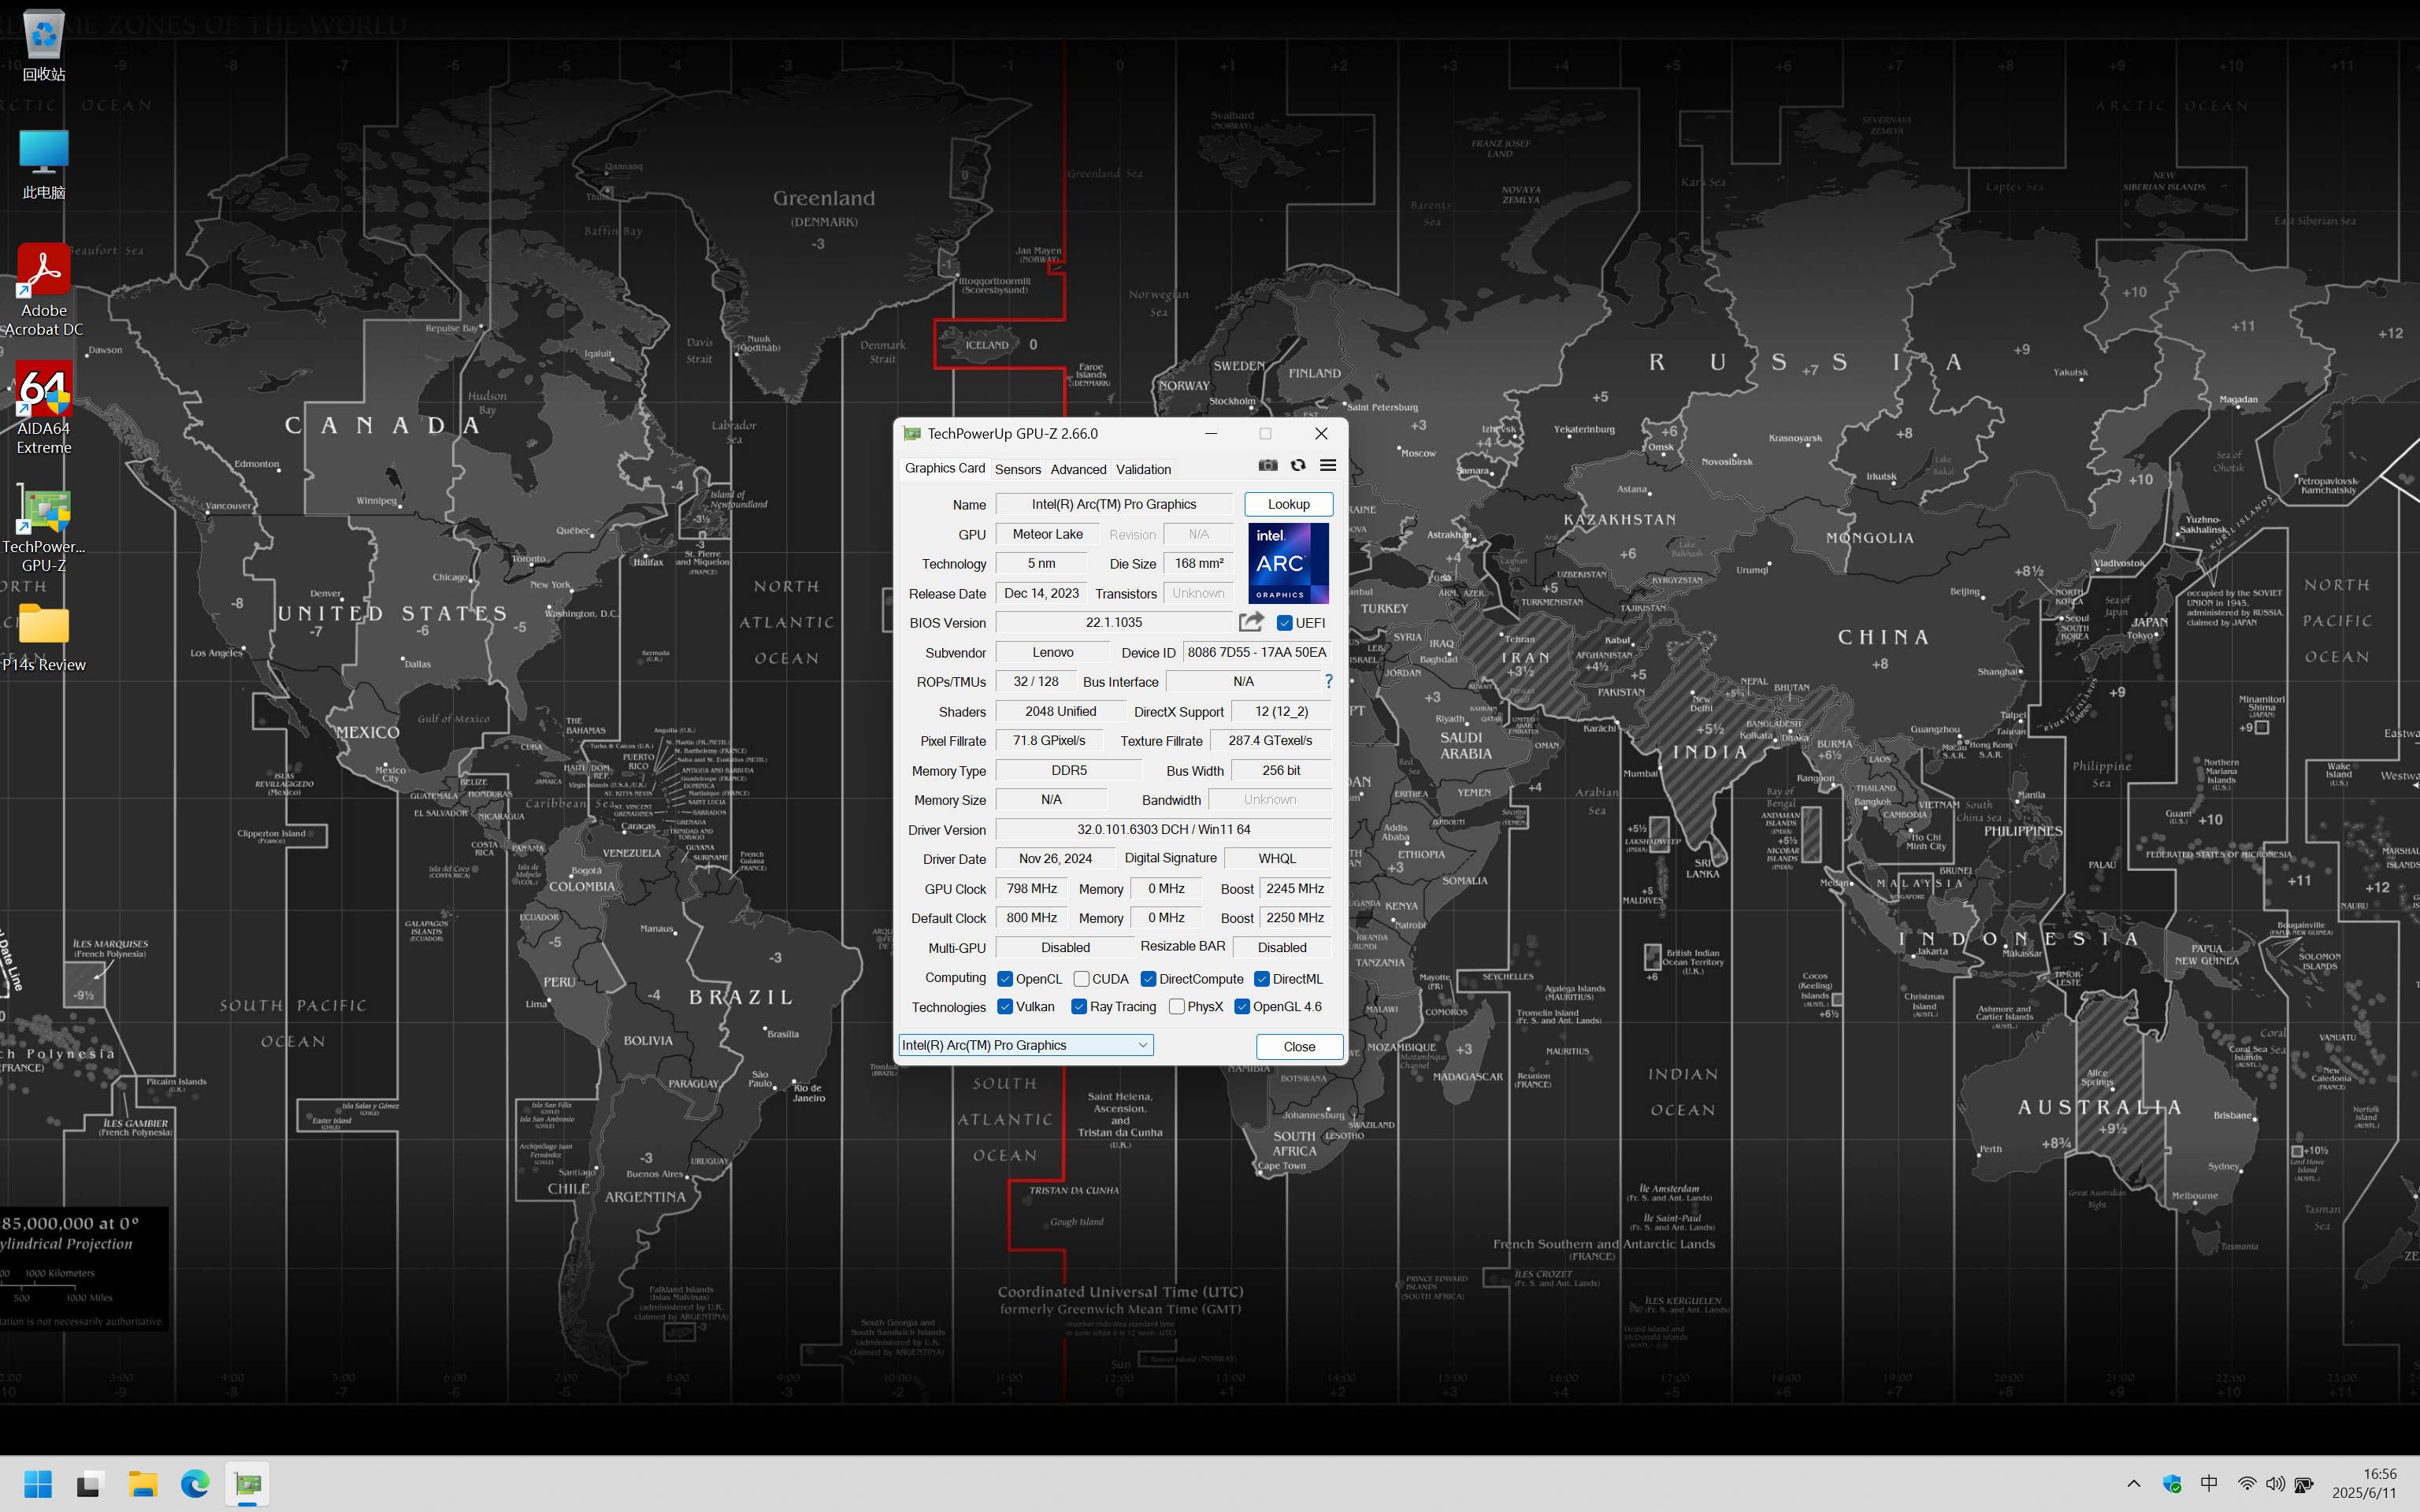
Task: Switch to the Graphics Card tab
Action: click(944, 468)
